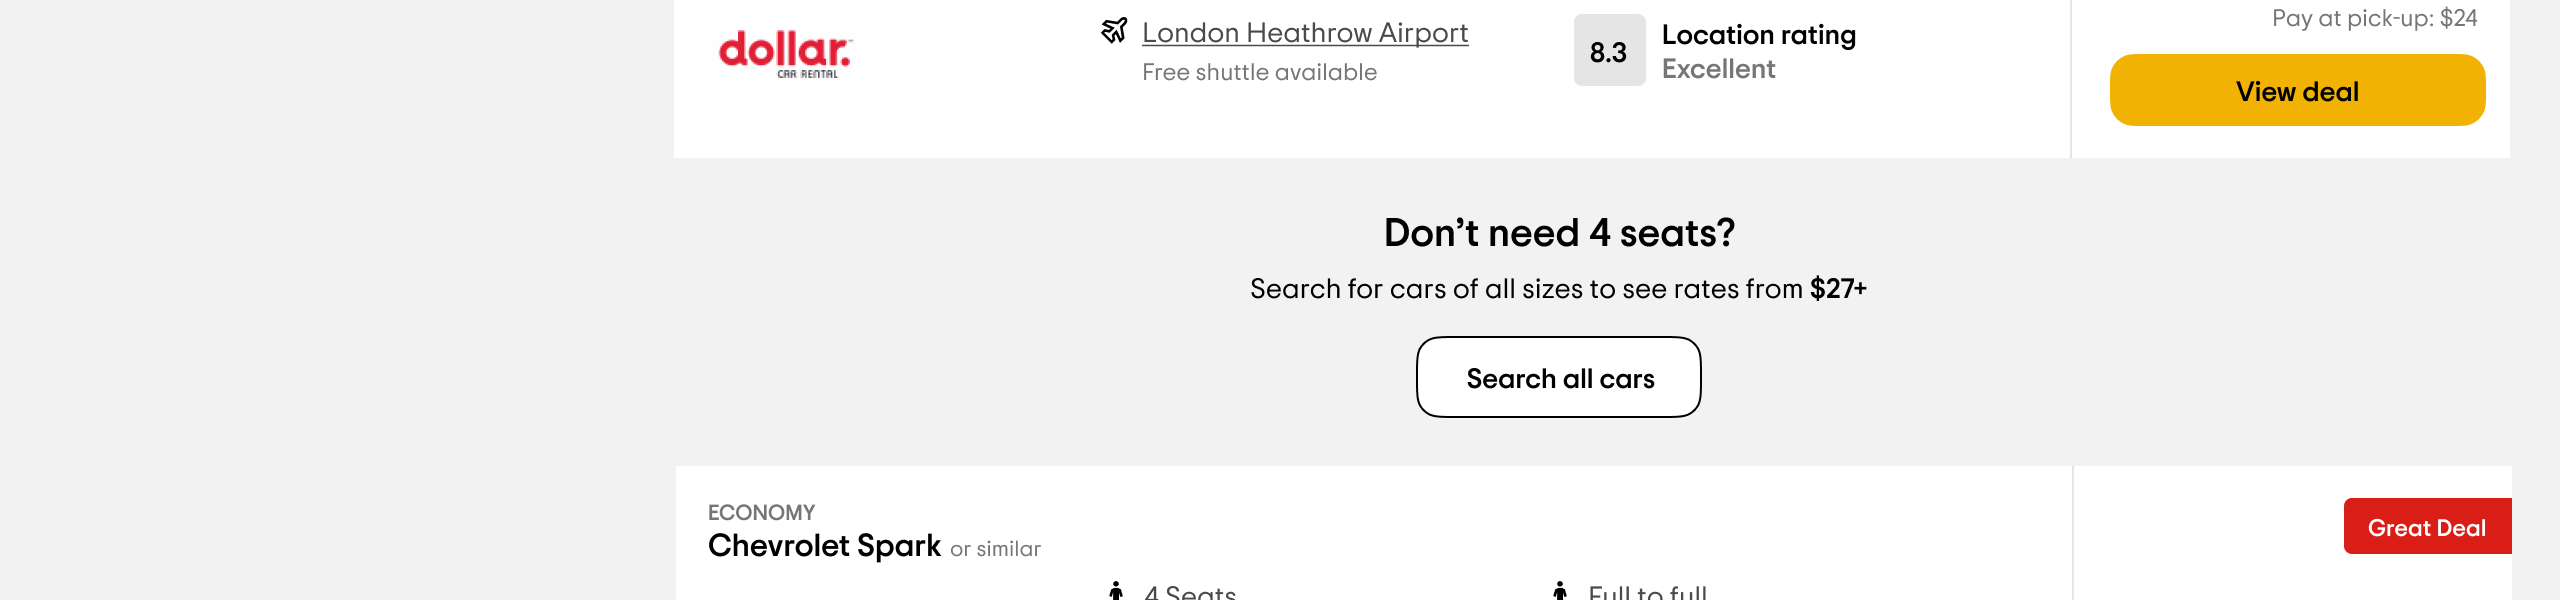Click the red Great Deal badge
Screen dimensions: 2560x600
(2427, 526)
